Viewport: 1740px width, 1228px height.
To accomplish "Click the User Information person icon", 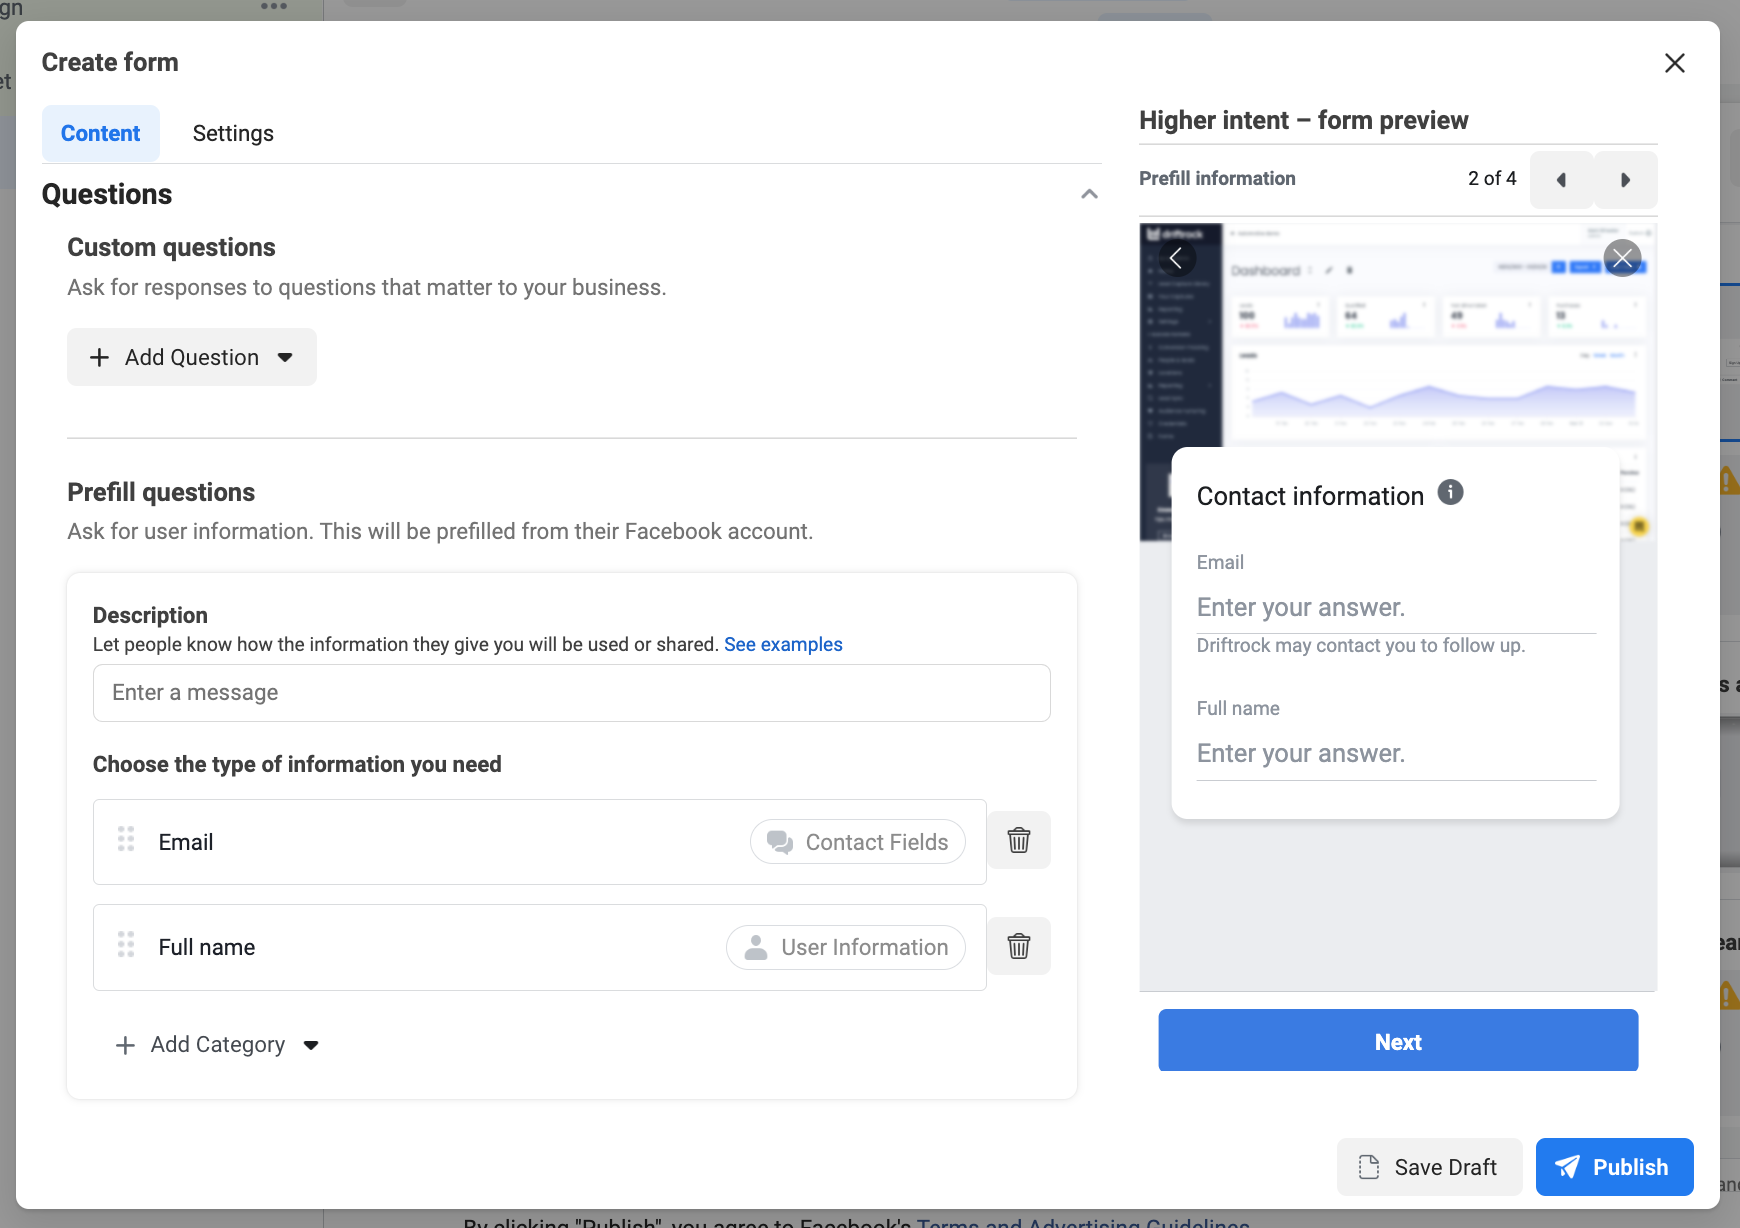I will (x=753, y=947).
